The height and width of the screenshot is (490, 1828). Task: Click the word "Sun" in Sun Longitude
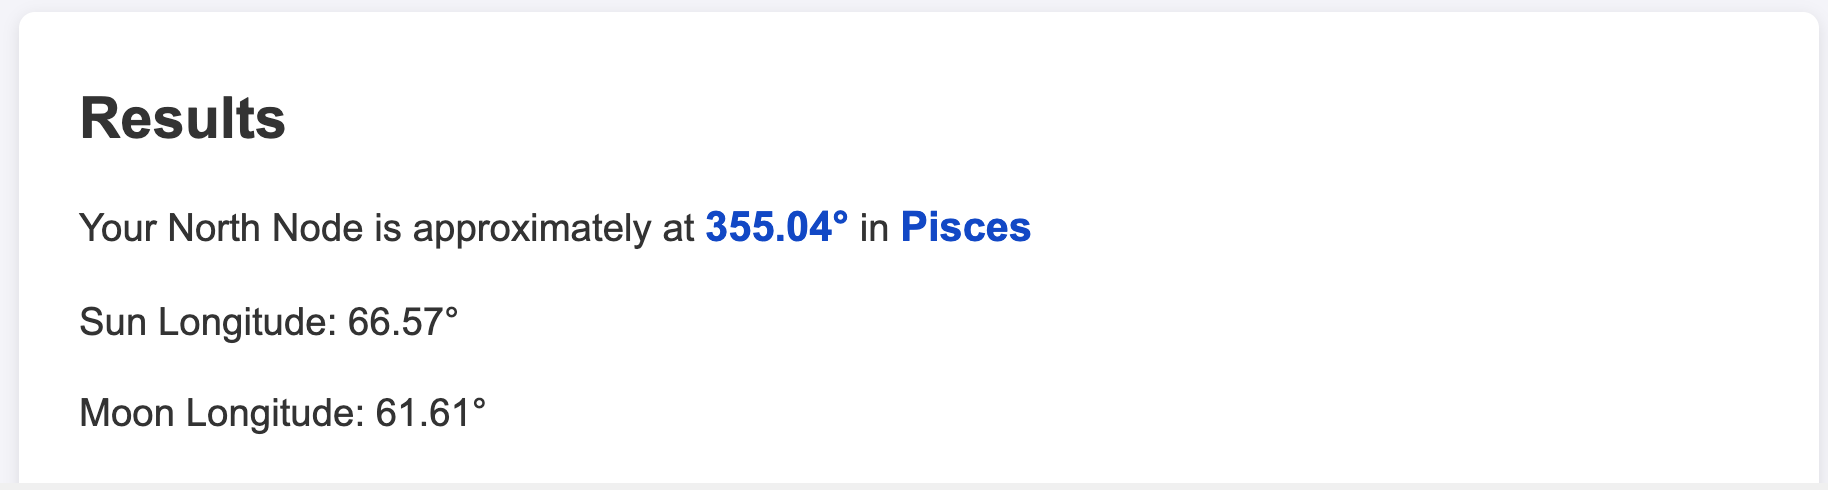click(x=113, y=322)
